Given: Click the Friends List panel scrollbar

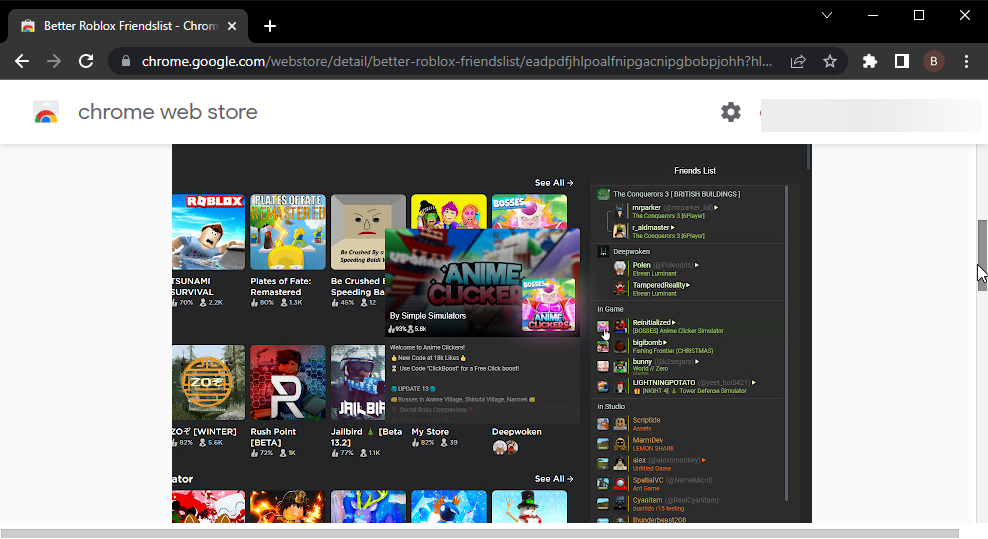Looking at the screenshot, I should coord(786,344).
